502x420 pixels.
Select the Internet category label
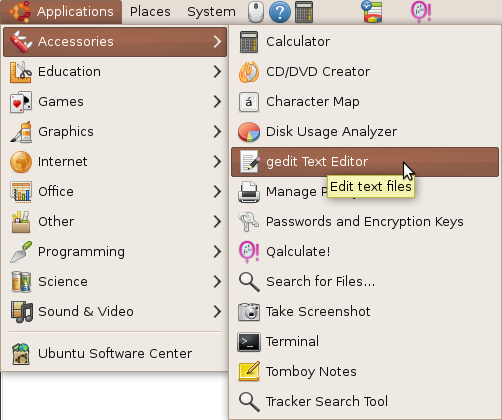[63, 162]
